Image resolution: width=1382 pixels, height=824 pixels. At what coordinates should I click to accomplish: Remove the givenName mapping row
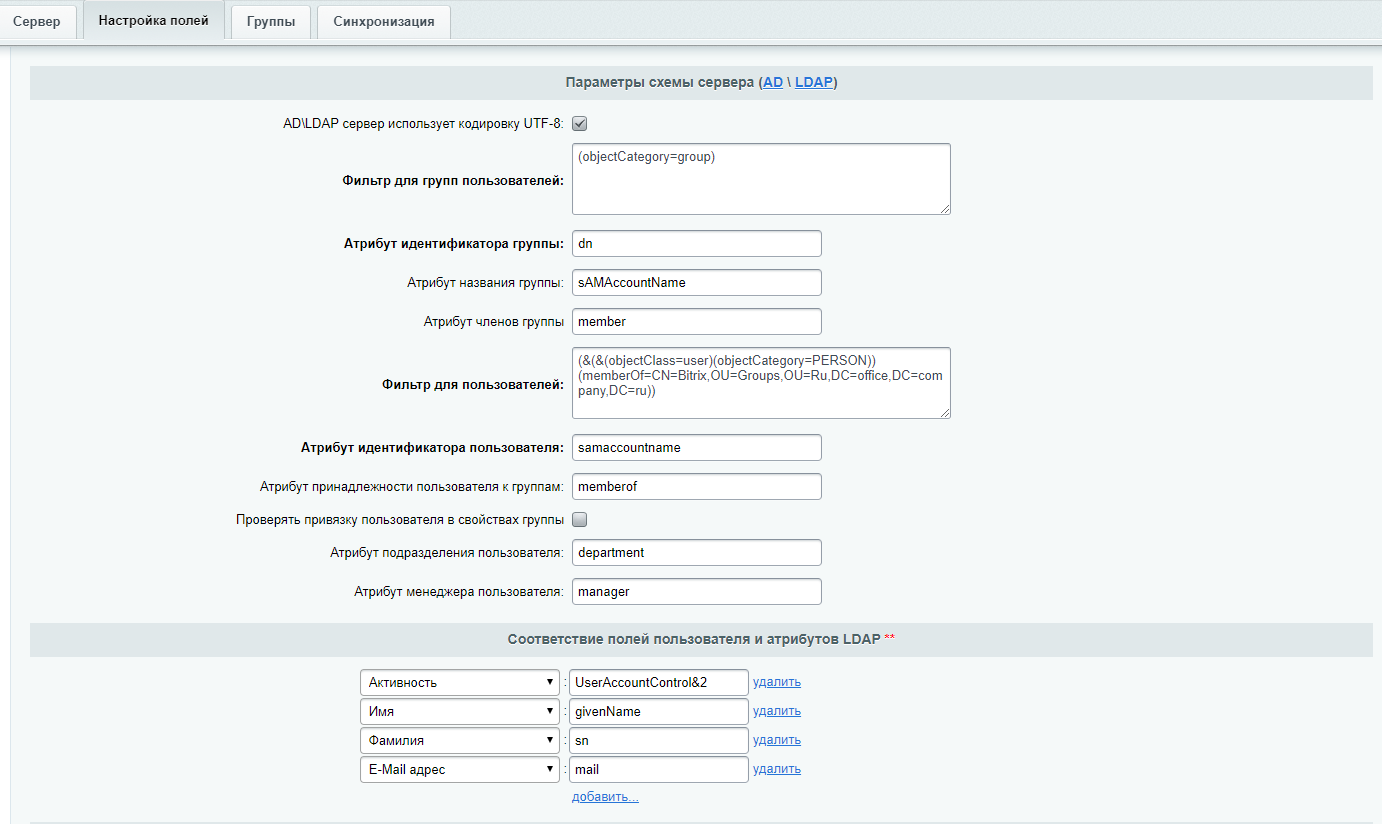pos(777,712)
